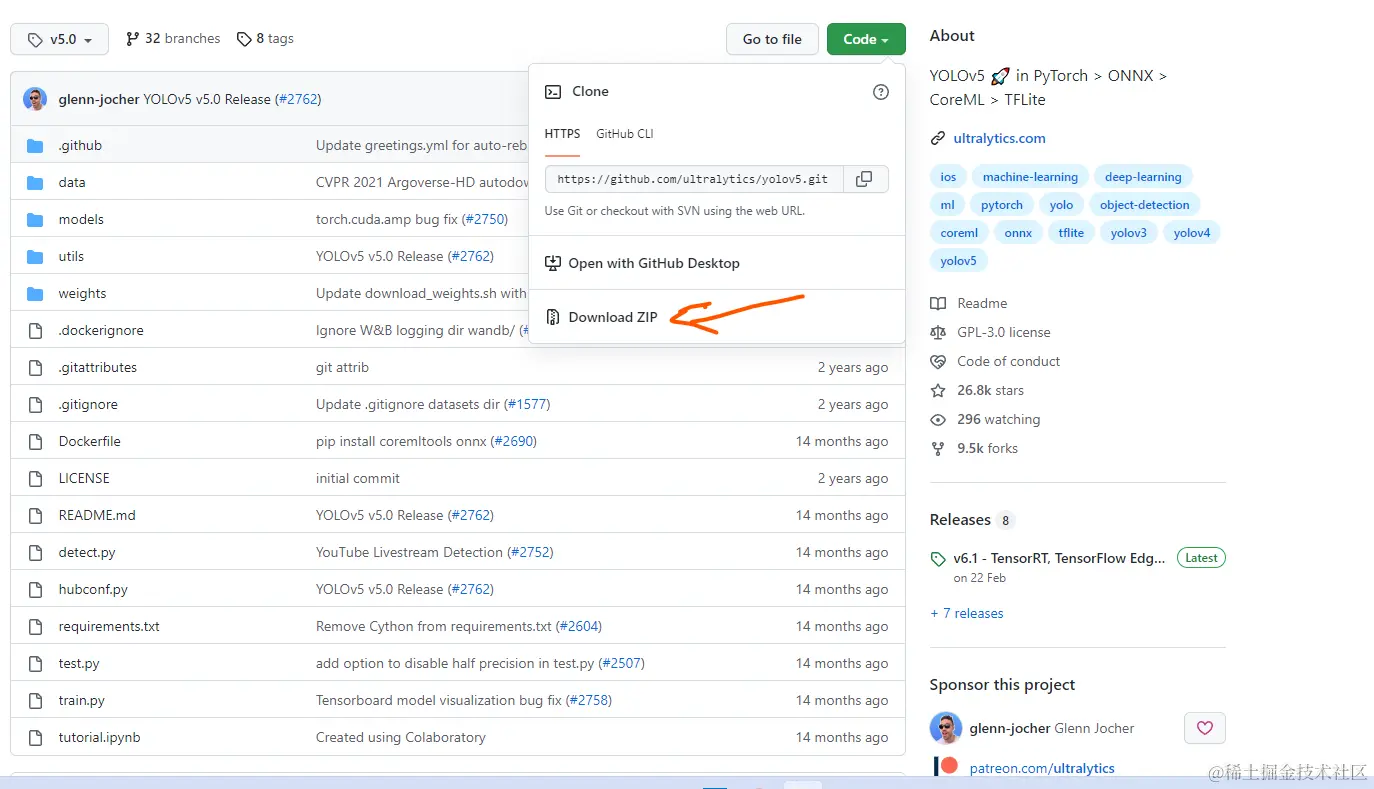Open the Code of conduct link
Image resolution: width=1374 pixels, height=789 pixels.
pyautogui.click(x=1009, y=362)
